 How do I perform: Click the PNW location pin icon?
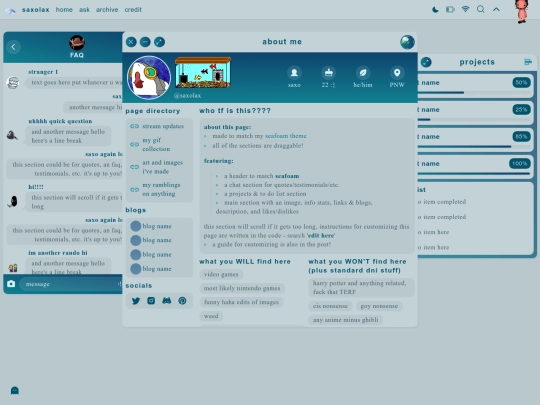coord(397,73)
